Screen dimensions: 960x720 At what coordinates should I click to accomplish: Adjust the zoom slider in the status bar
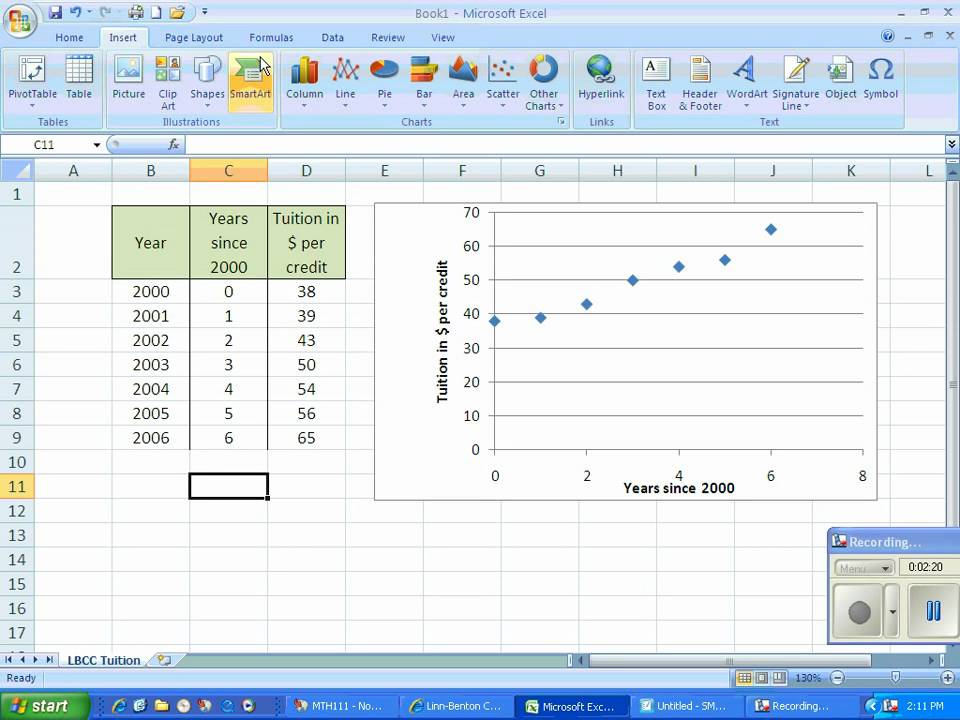point(896,678)
